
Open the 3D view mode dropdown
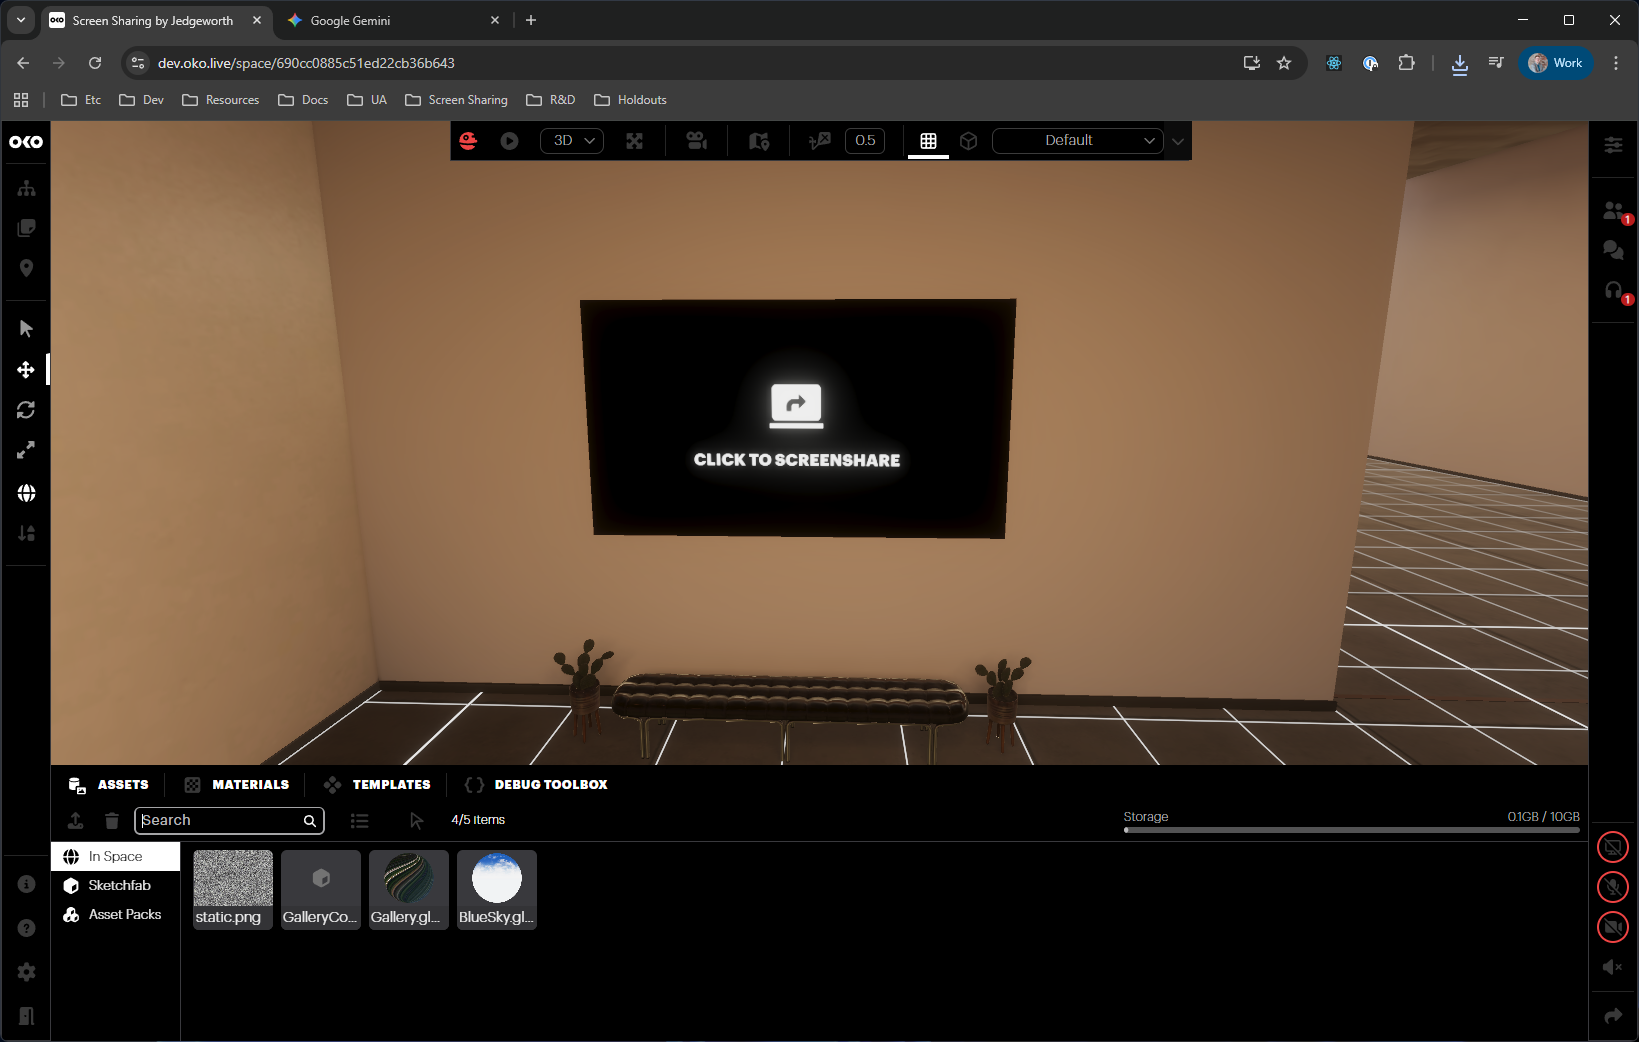tap(572, 141)
